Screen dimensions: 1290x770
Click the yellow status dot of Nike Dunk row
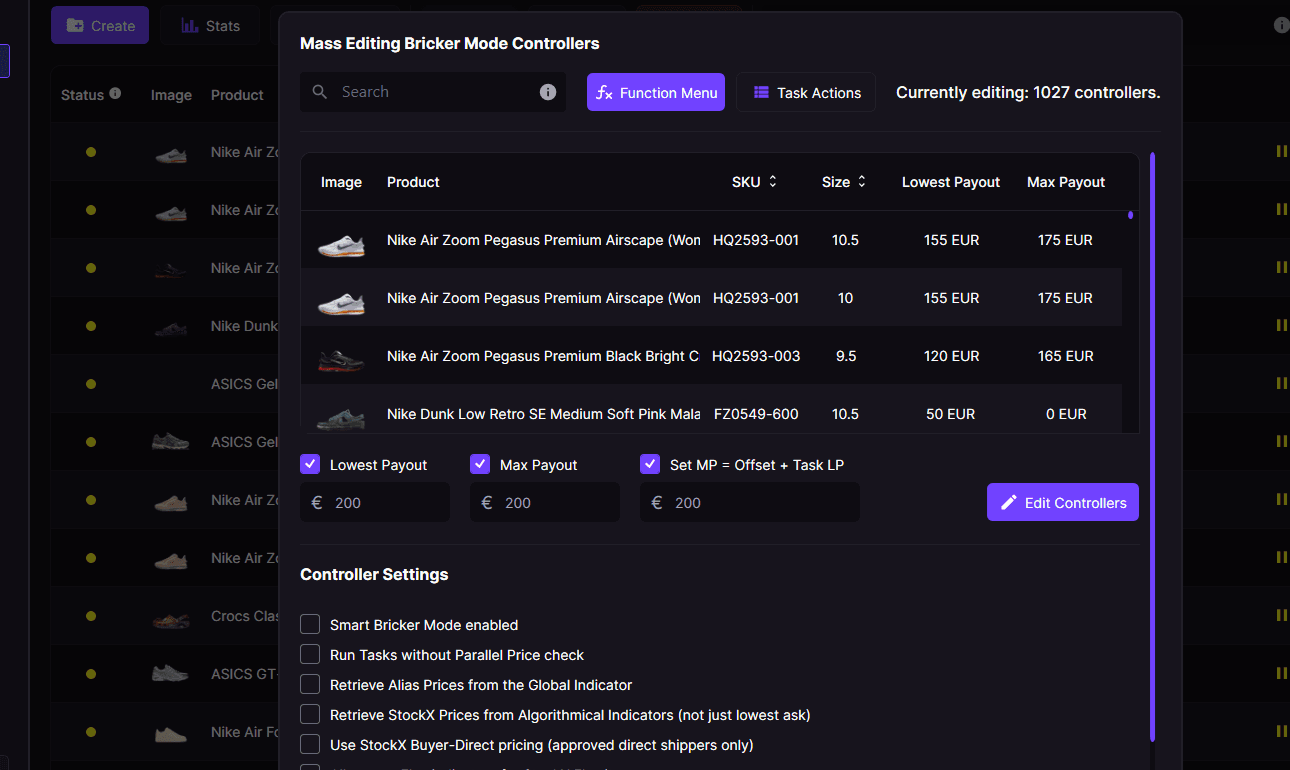tap(91, 326)
